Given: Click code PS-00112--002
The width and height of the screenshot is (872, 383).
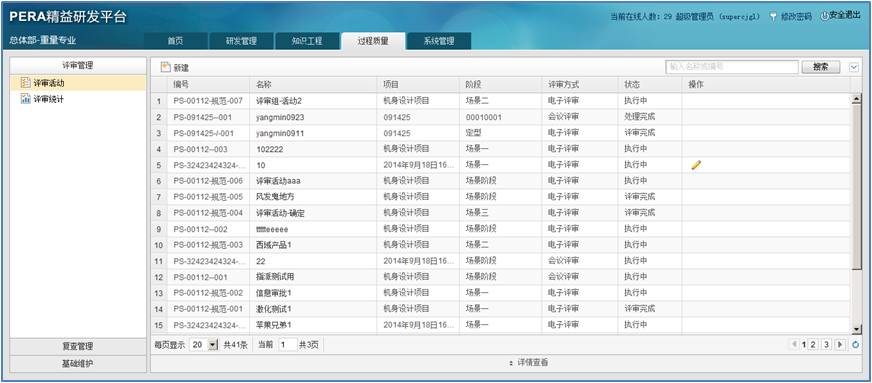Looking at the screenshot, I should [200, 229].
